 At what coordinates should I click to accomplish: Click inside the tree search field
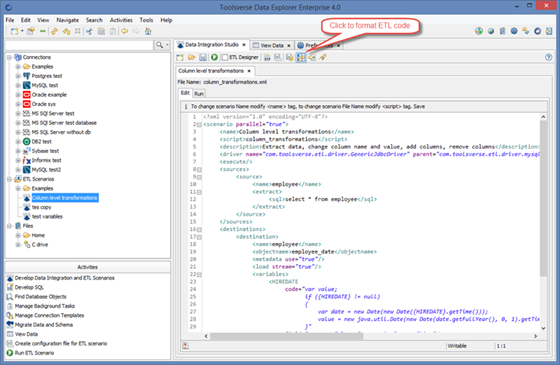[79, 45]
